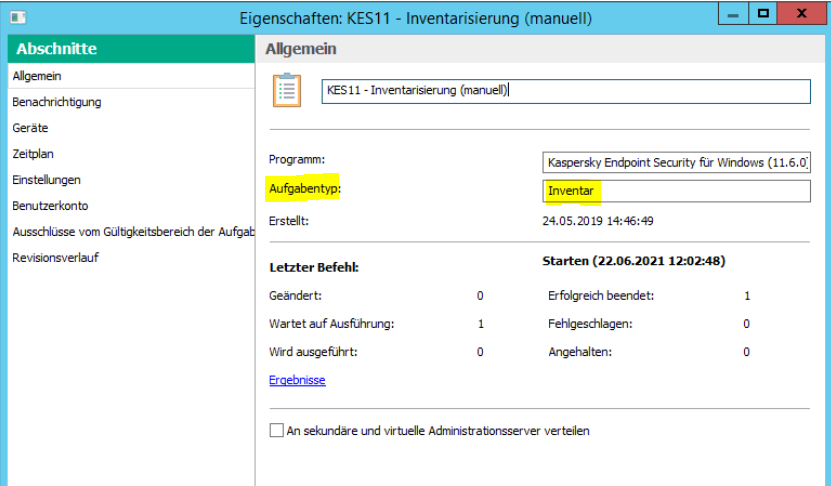Image resolution: width=831 pixels, height=486 pixels.
Task: Minimize the Eigenschaften window
Action: pyautogui.click(x=734, y=15)
